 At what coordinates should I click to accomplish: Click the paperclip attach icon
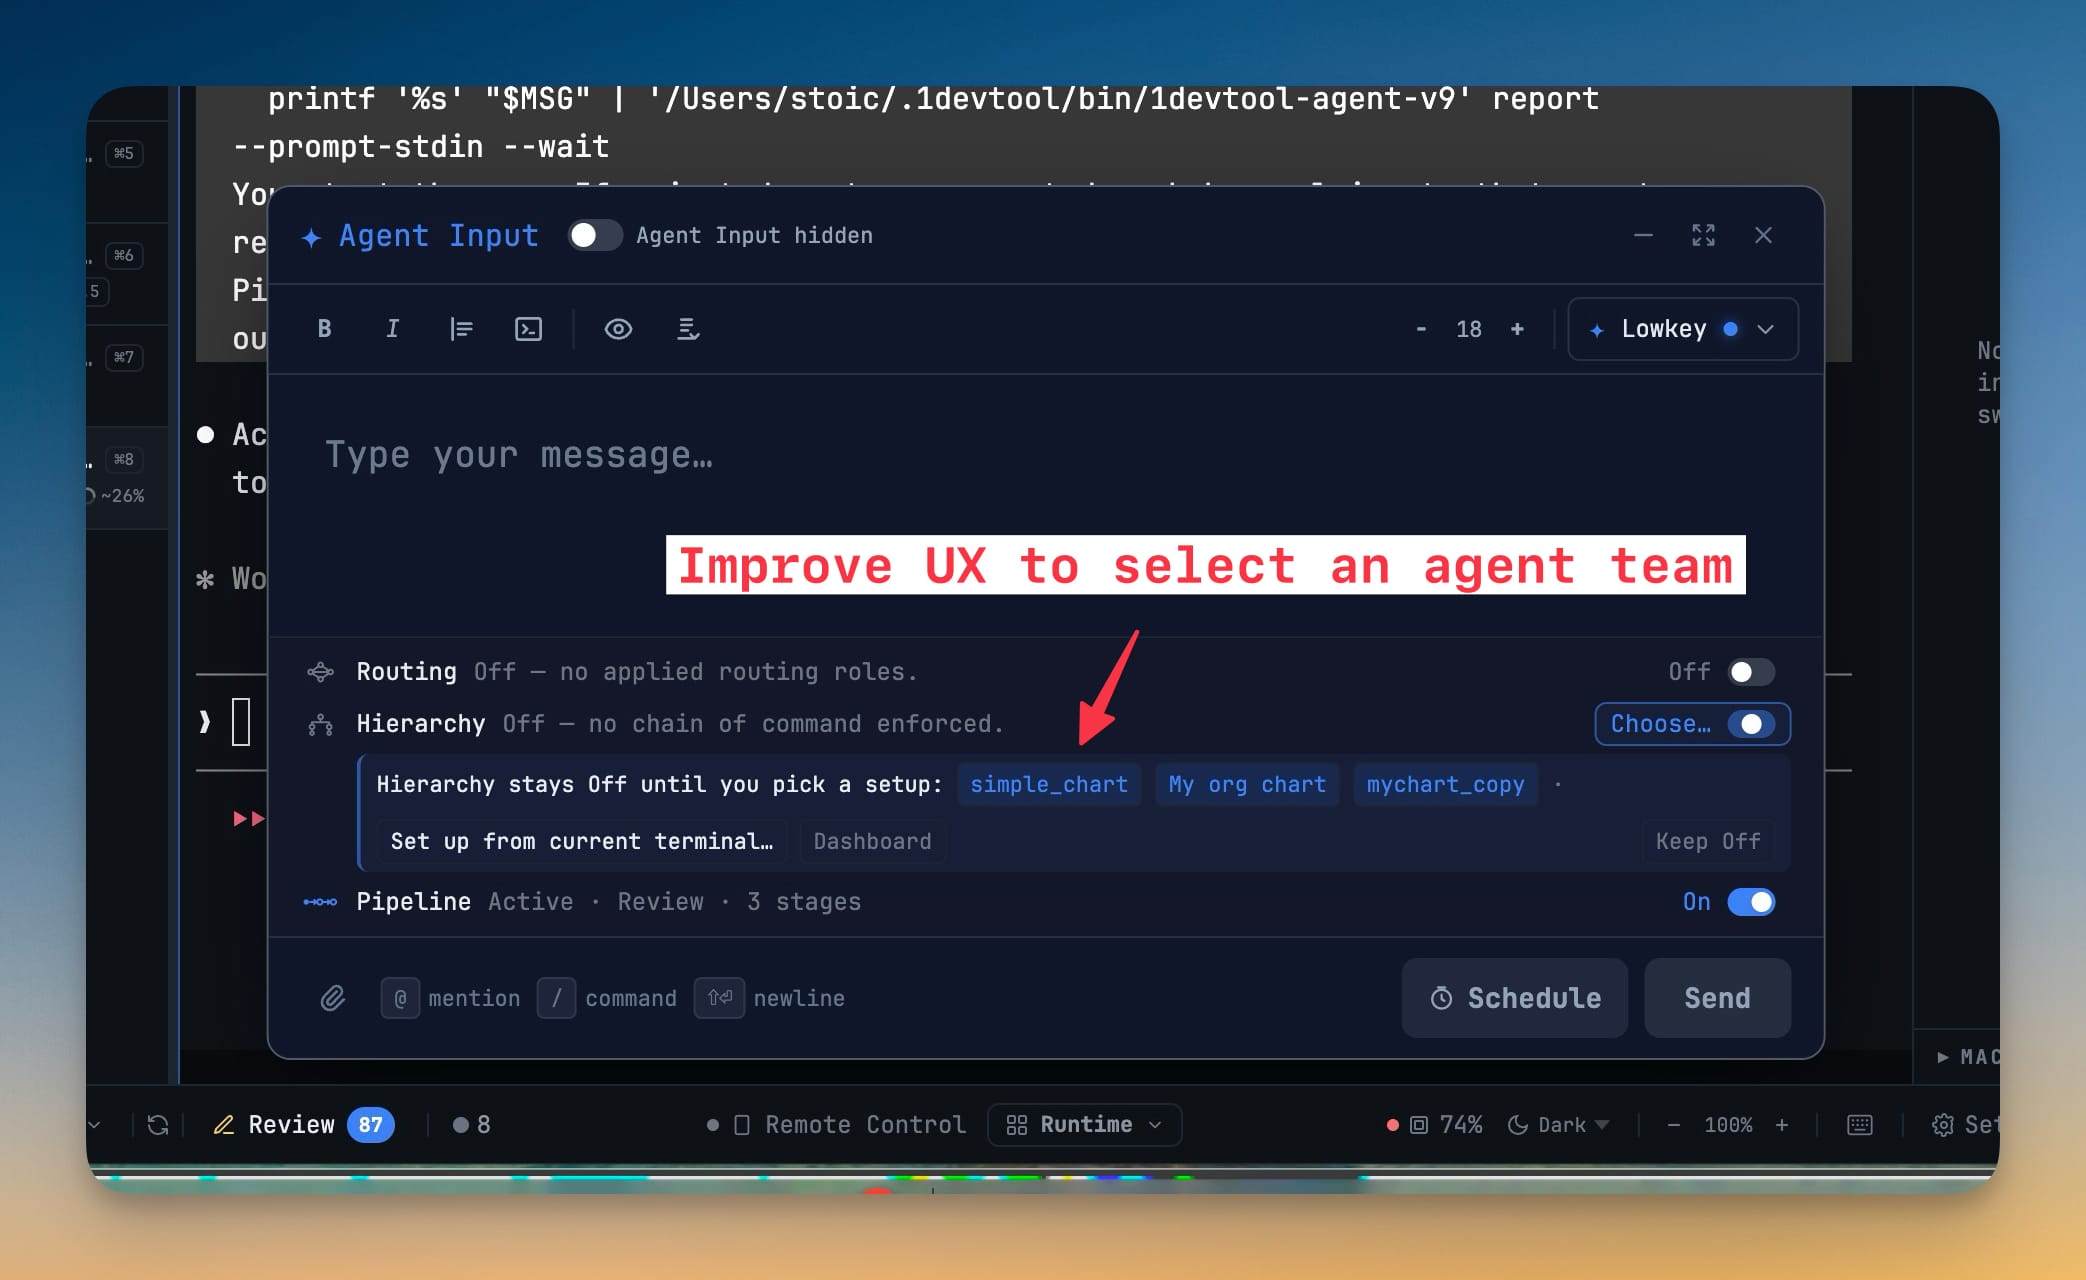pos(333,998)
